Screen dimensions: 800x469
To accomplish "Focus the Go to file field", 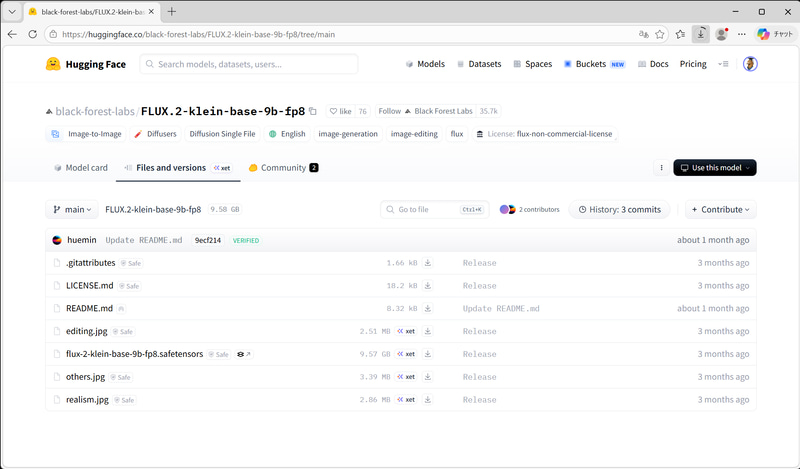I will (435, 209).
